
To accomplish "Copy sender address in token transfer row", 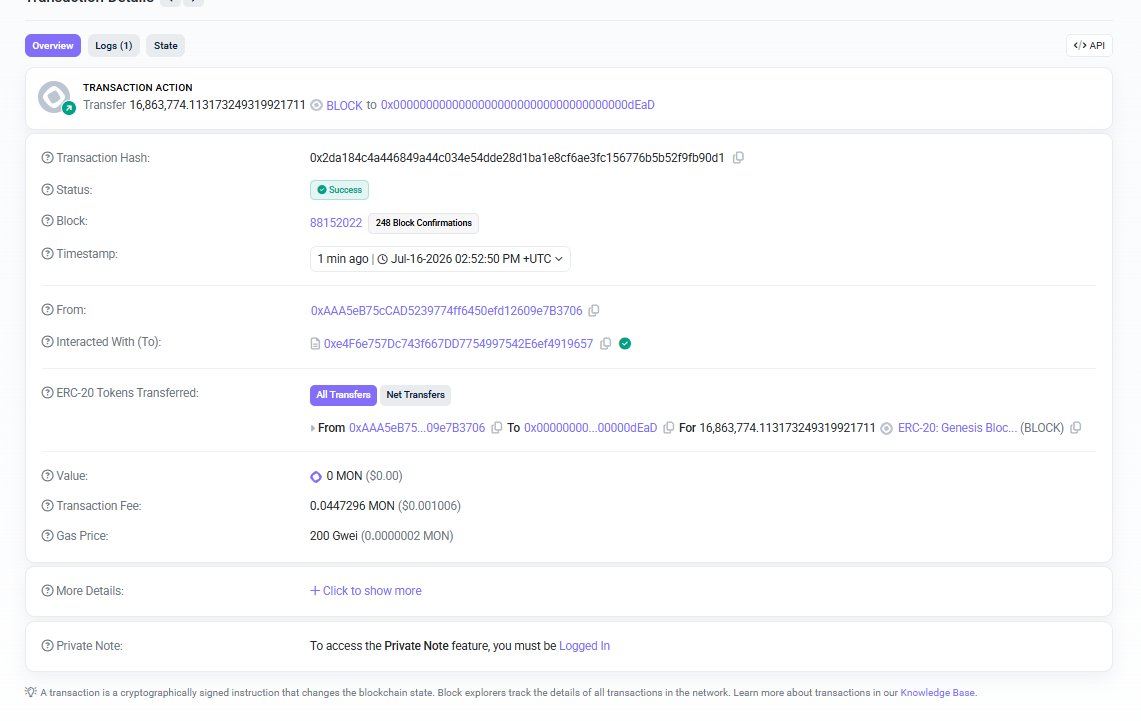I will 496,428.
